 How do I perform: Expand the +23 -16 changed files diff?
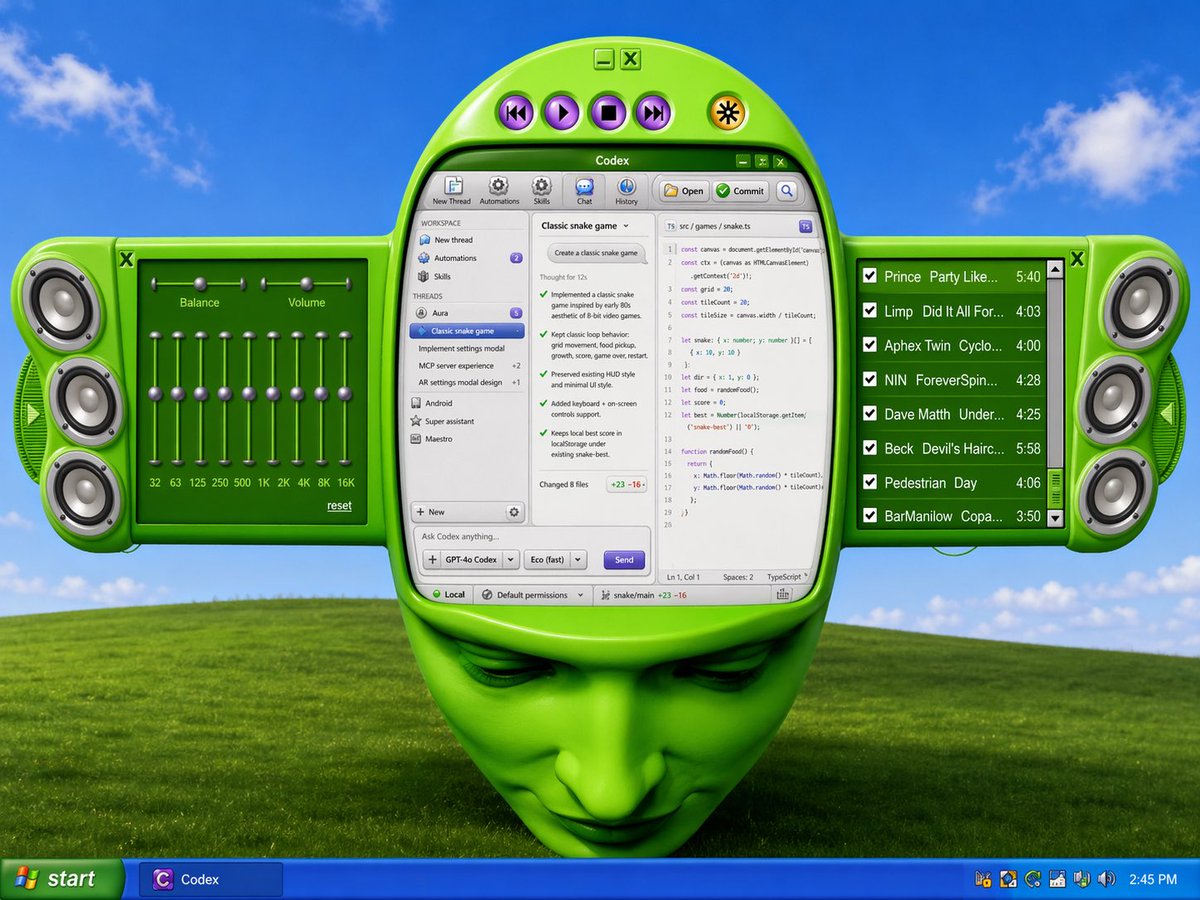click(627, 484)
